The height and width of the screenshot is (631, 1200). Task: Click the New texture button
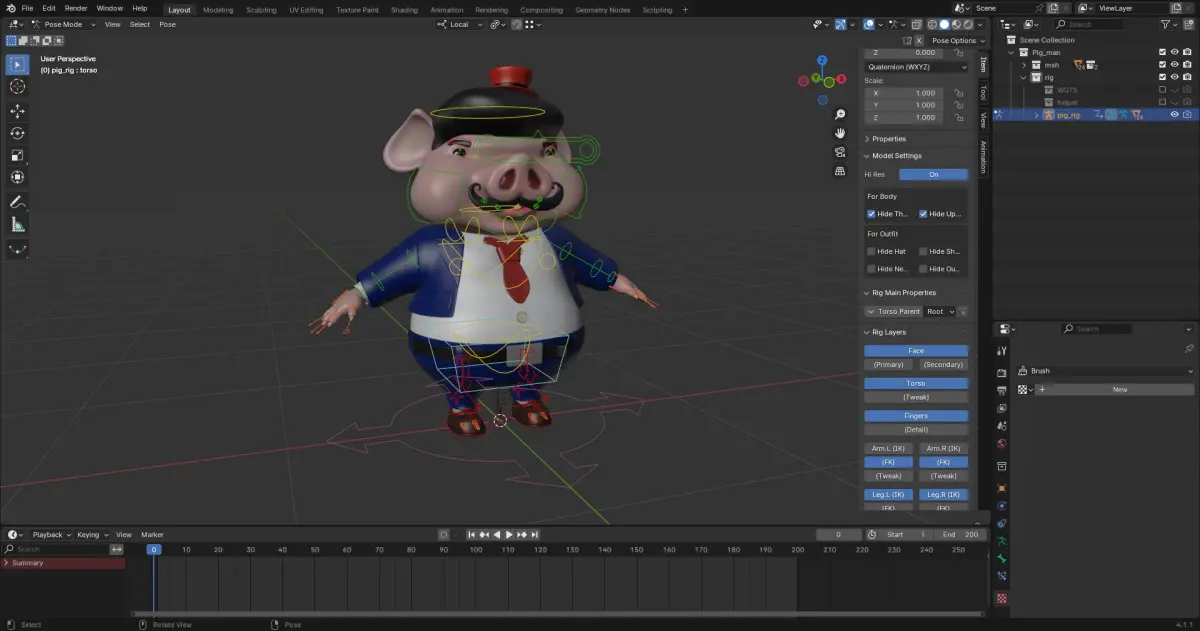point(1120,389)
